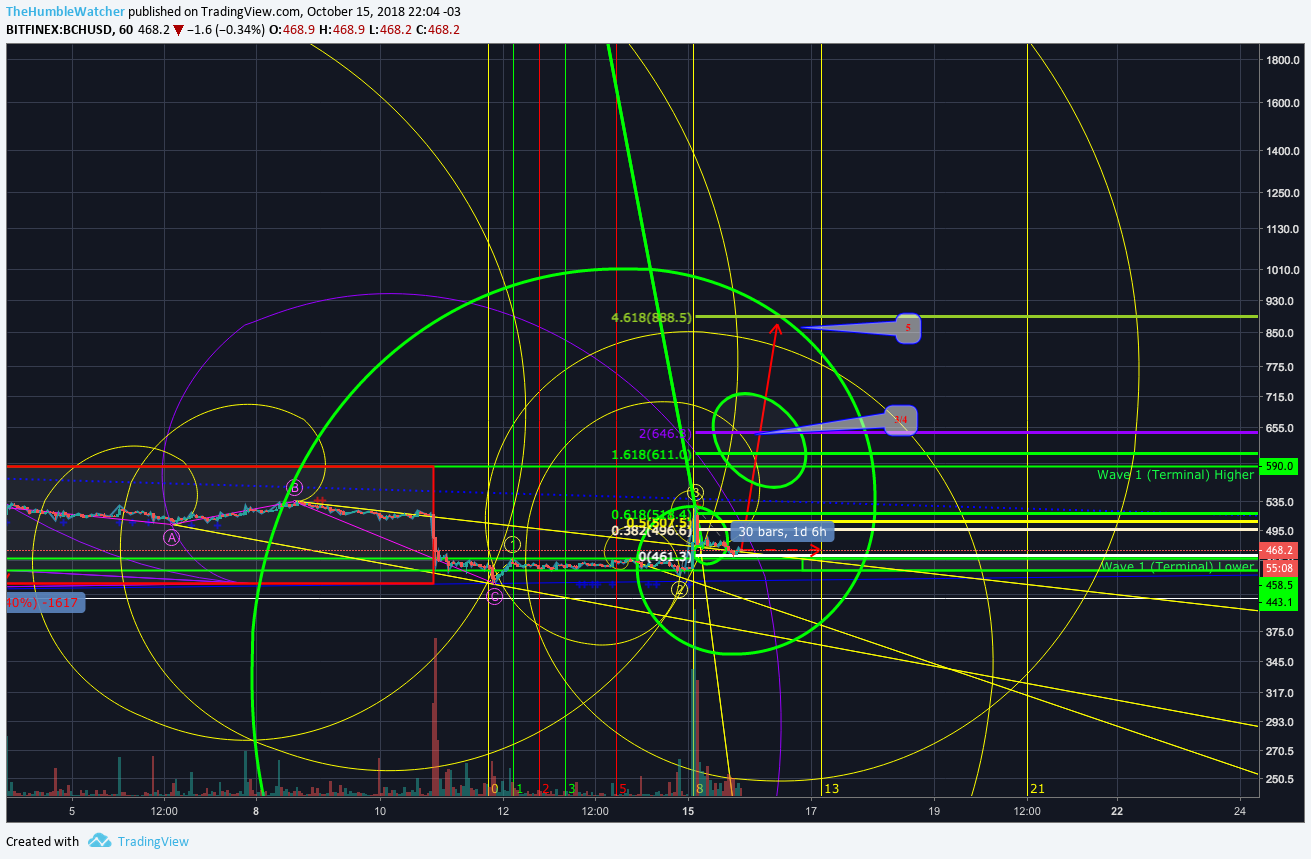1311x859 pixels.
Task: Click the 317.0 price scale label
Action: tap(1280, 693)
